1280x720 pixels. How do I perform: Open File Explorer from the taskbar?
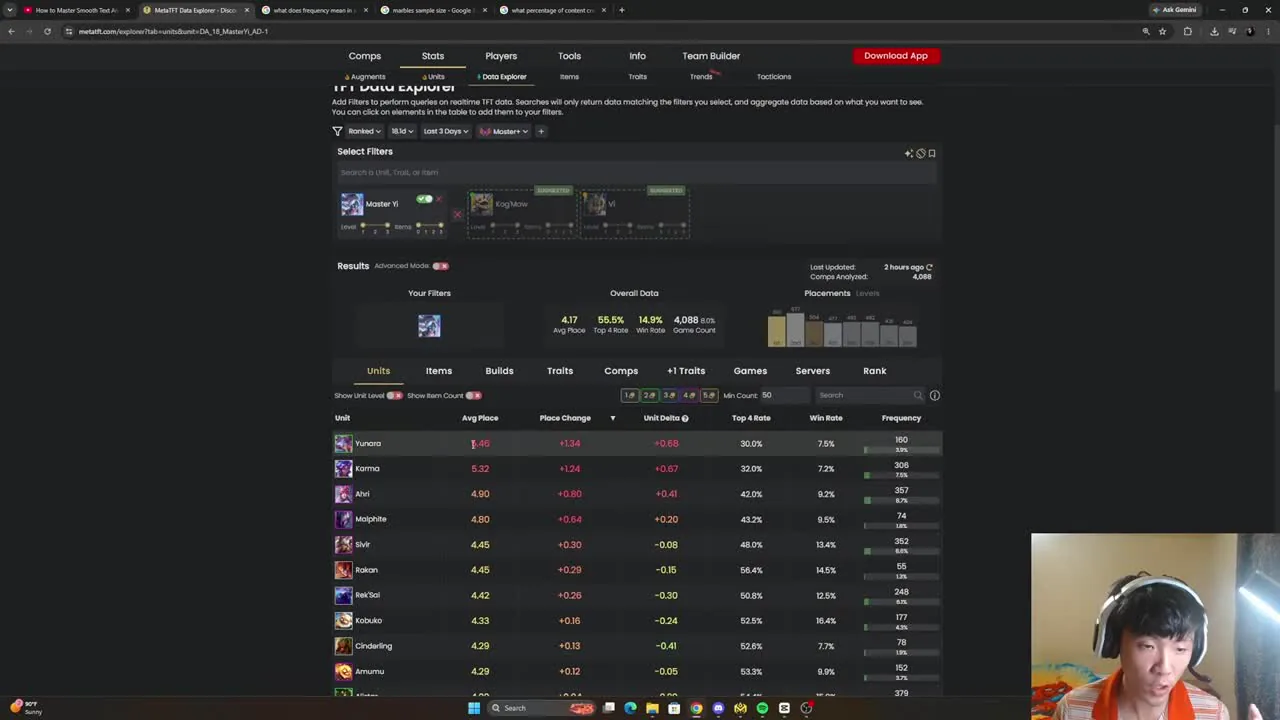[x=652, y=708]
